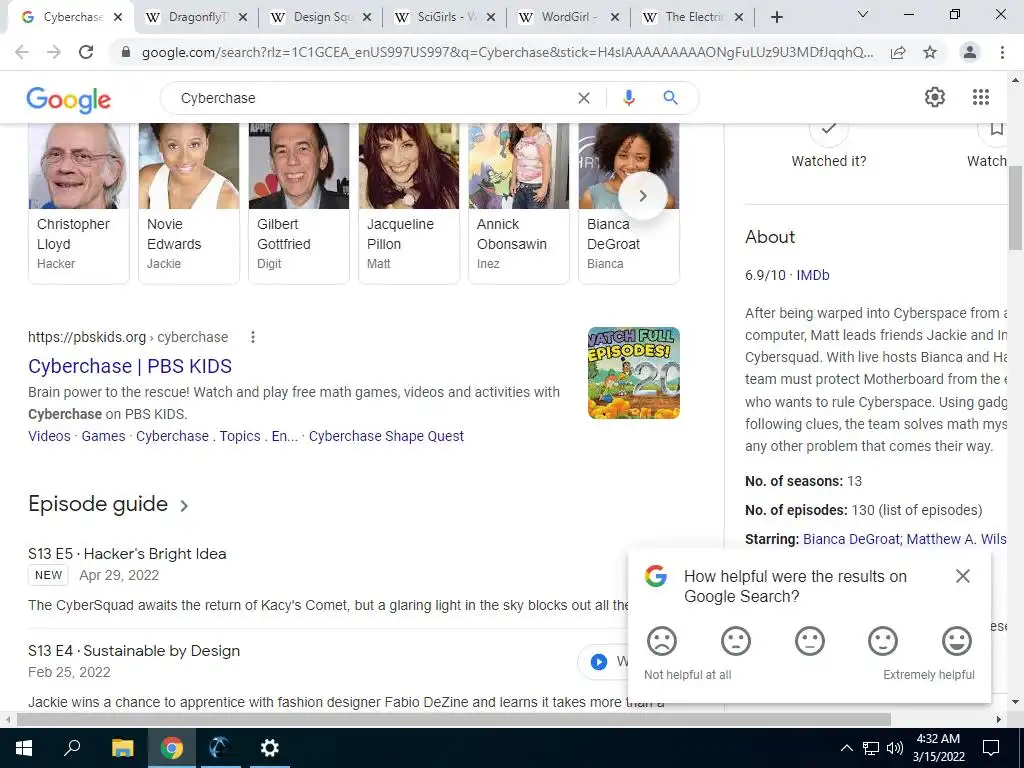1024x768 pixels.
Task: Click the browser back arrow
Action: (22, 52)
